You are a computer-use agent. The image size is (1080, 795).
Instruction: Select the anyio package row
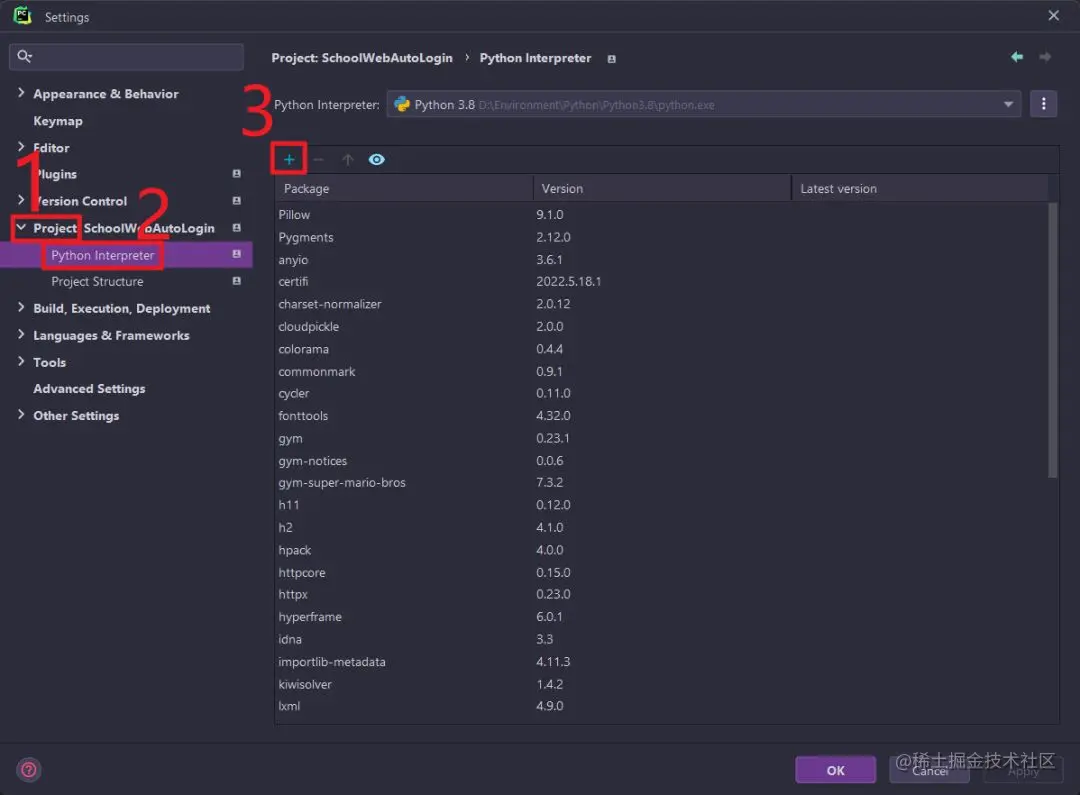tap(661, 260)
